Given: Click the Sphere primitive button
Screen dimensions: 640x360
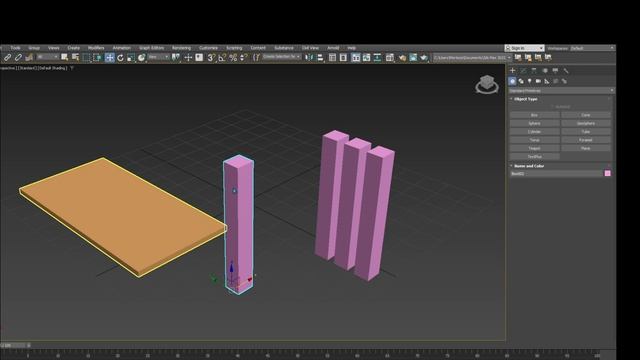Looking at the screenshot, I should tap(534, 123).
